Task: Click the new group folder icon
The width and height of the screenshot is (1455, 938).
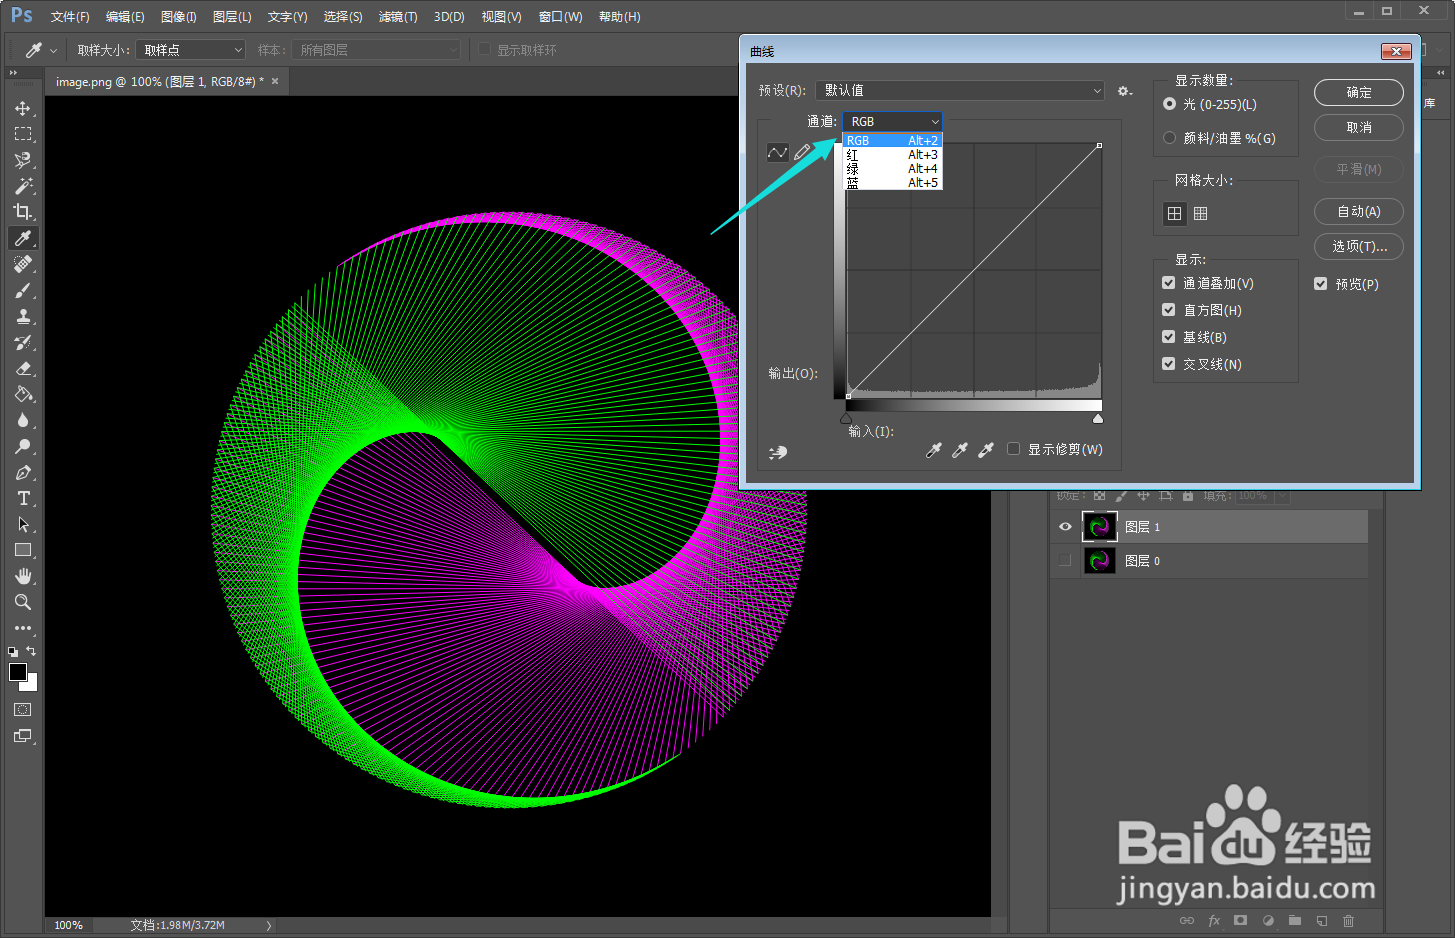Action: [1295, 920]
